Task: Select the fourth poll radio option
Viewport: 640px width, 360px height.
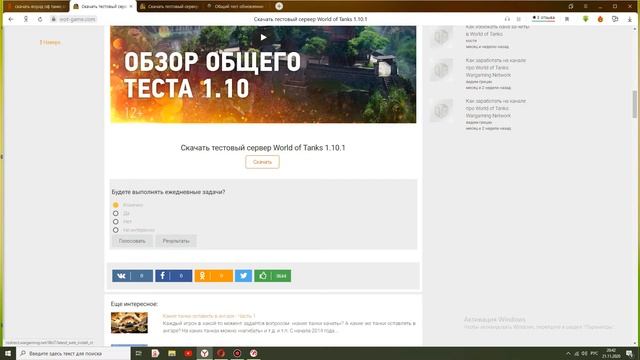Action: 116,230
